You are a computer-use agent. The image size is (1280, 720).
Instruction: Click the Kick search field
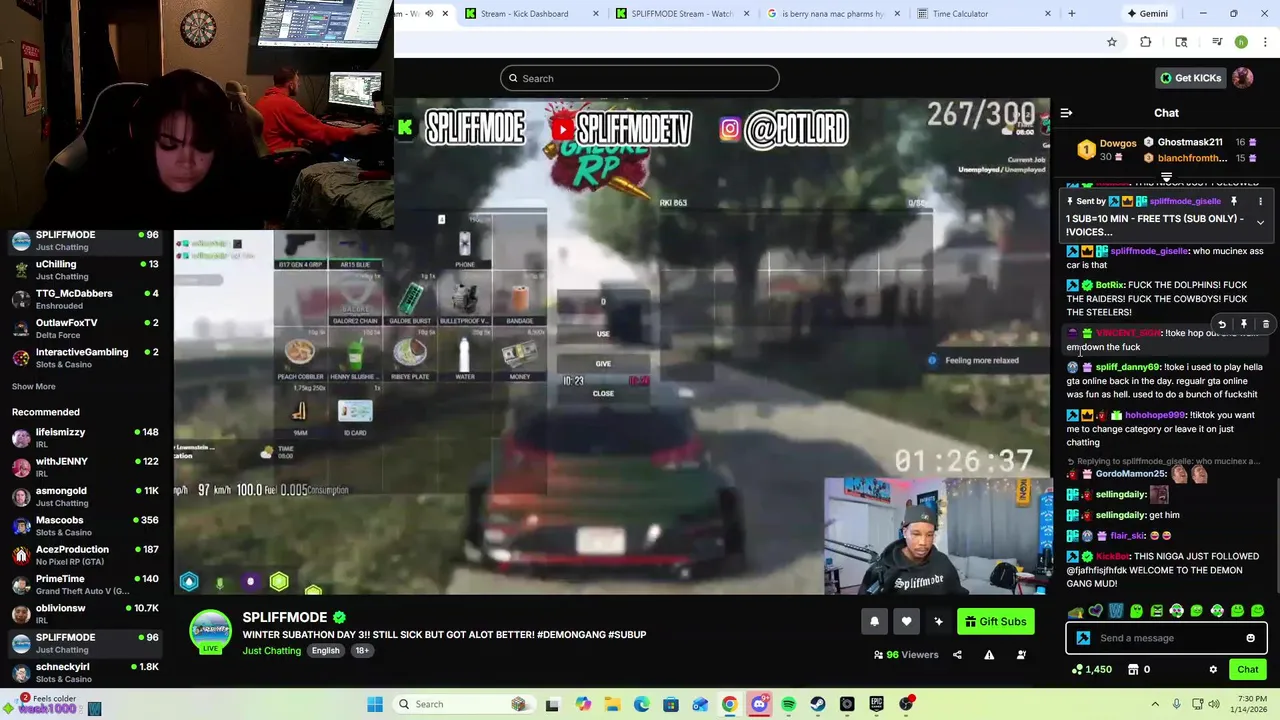pos(640,78)
